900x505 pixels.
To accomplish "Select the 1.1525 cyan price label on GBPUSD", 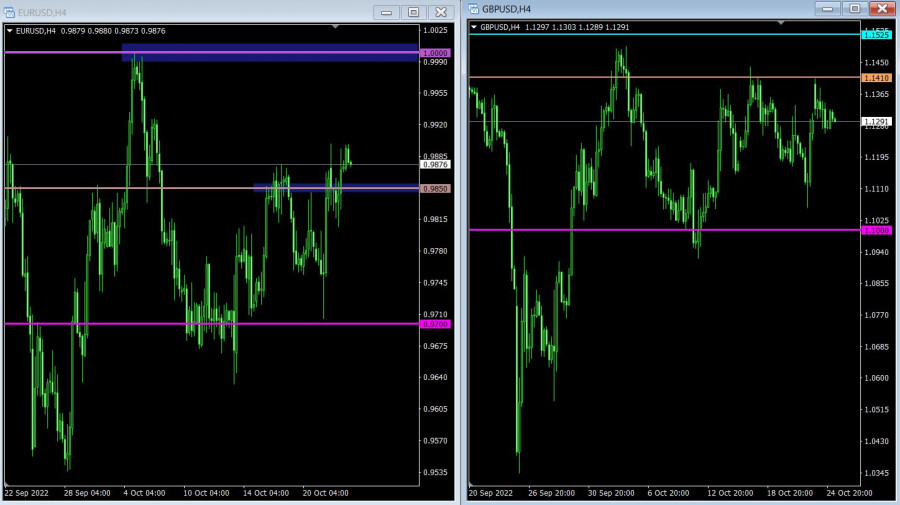I will (876, 35).
